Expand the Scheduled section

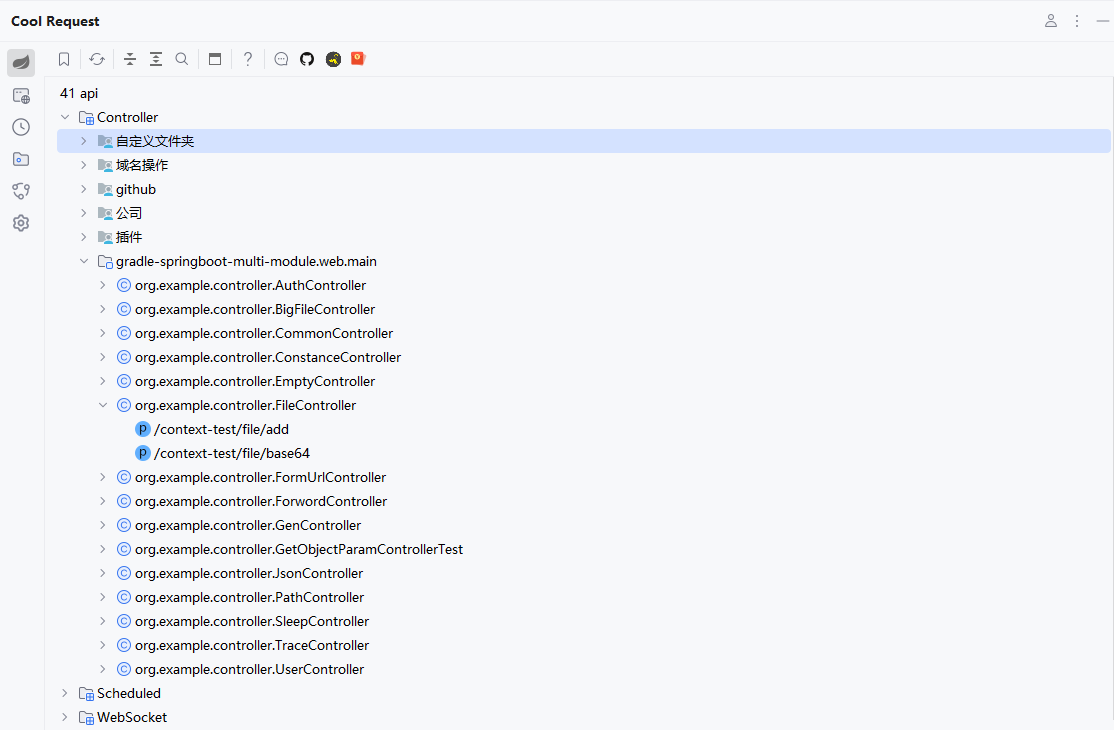pyautogui.click(x=65, y=693)
